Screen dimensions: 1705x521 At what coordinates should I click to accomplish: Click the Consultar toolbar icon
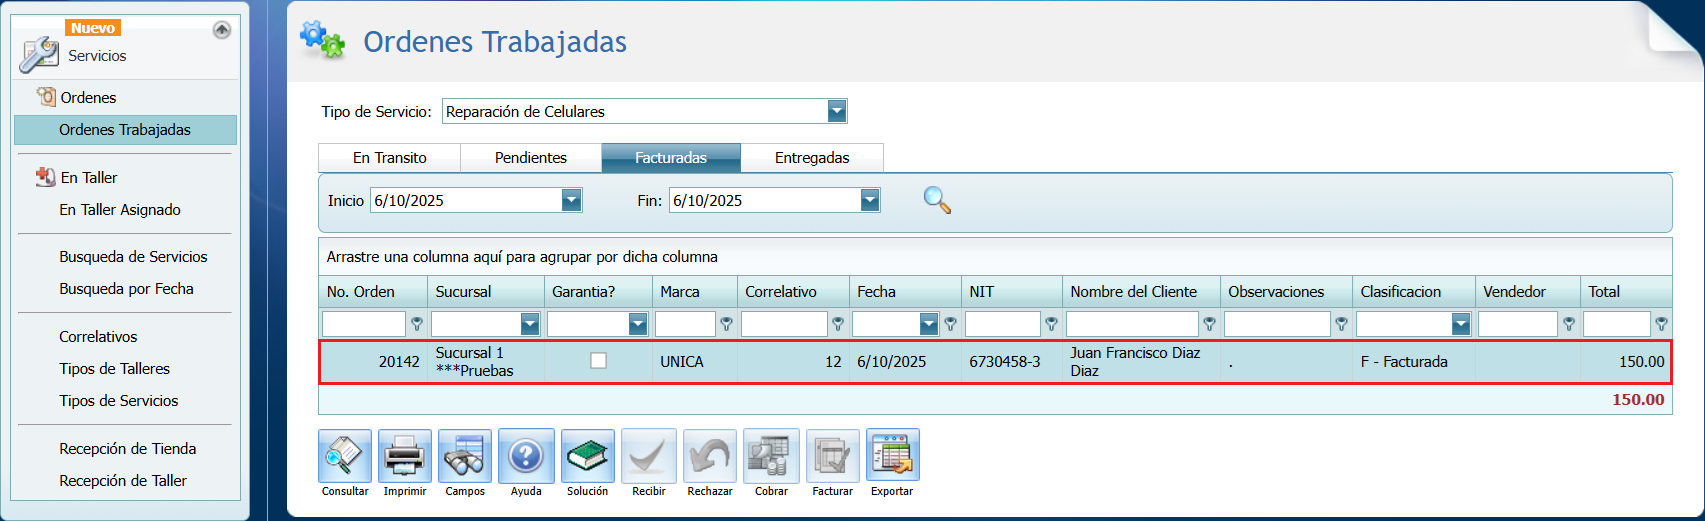[345, 456]
